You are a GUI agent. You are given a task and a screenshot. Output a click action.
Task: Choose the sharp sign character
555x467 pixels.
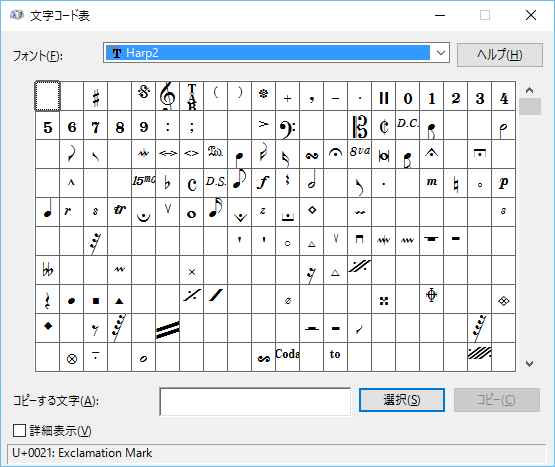tap(96, 96)
